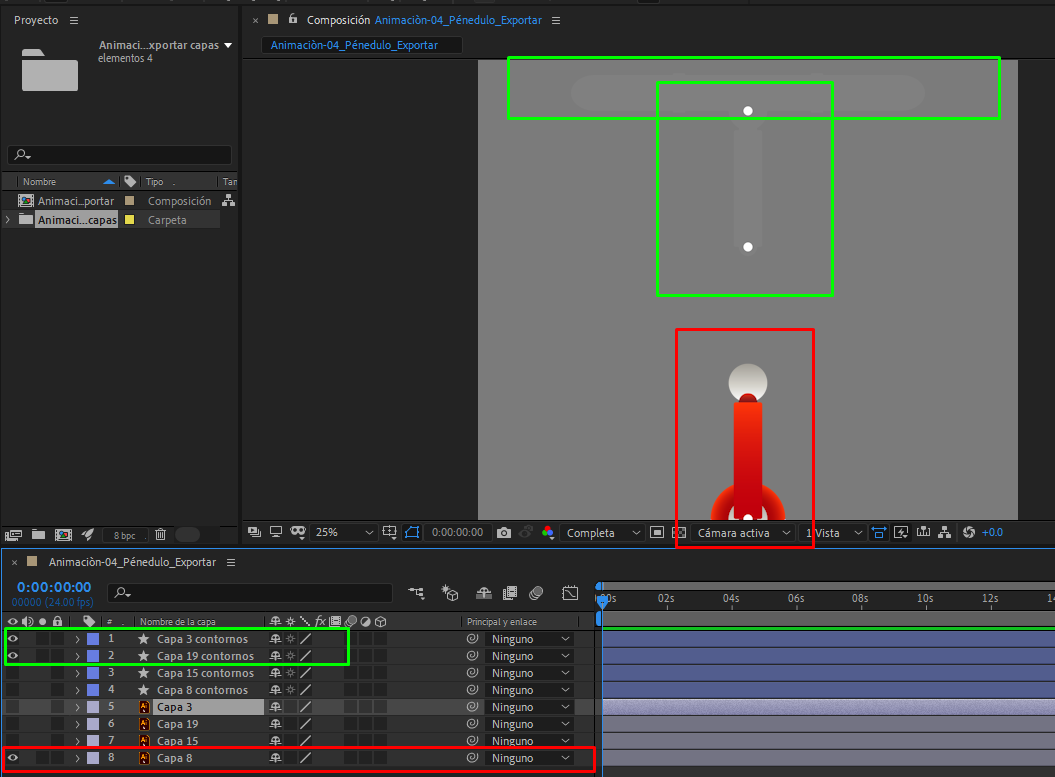Click the 3D glasses view mask icon
This screenshot has width=1055, height=777.
298,532
